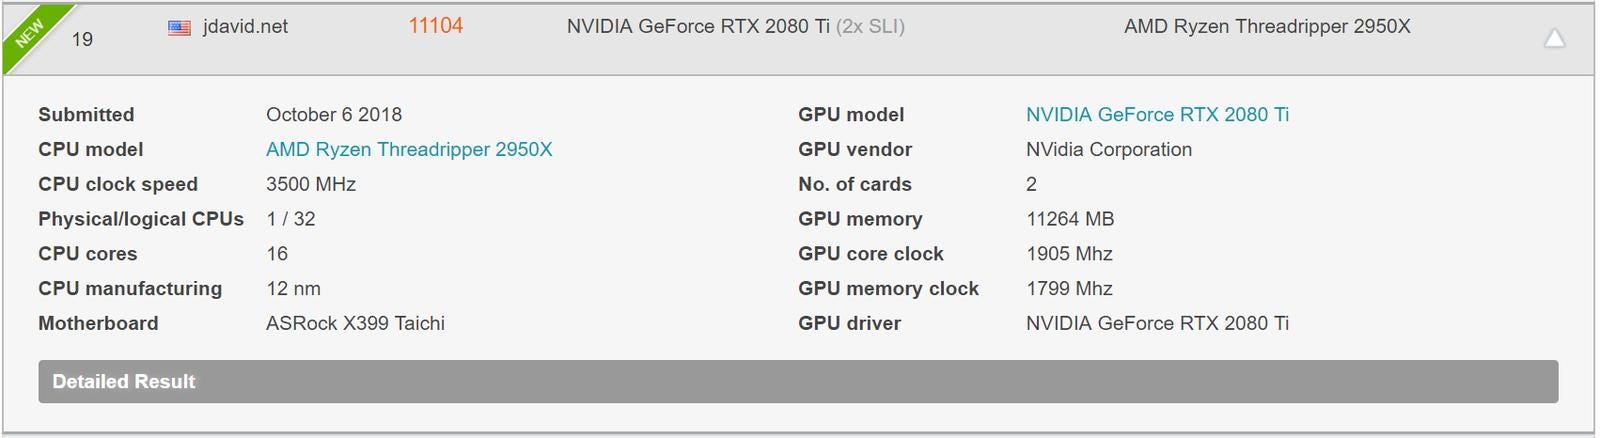Click the header CPU name AMD Ryzen Threadripper 2950X
The height and width of the screenshot is (438, 1600).
tap(1267, 27)
